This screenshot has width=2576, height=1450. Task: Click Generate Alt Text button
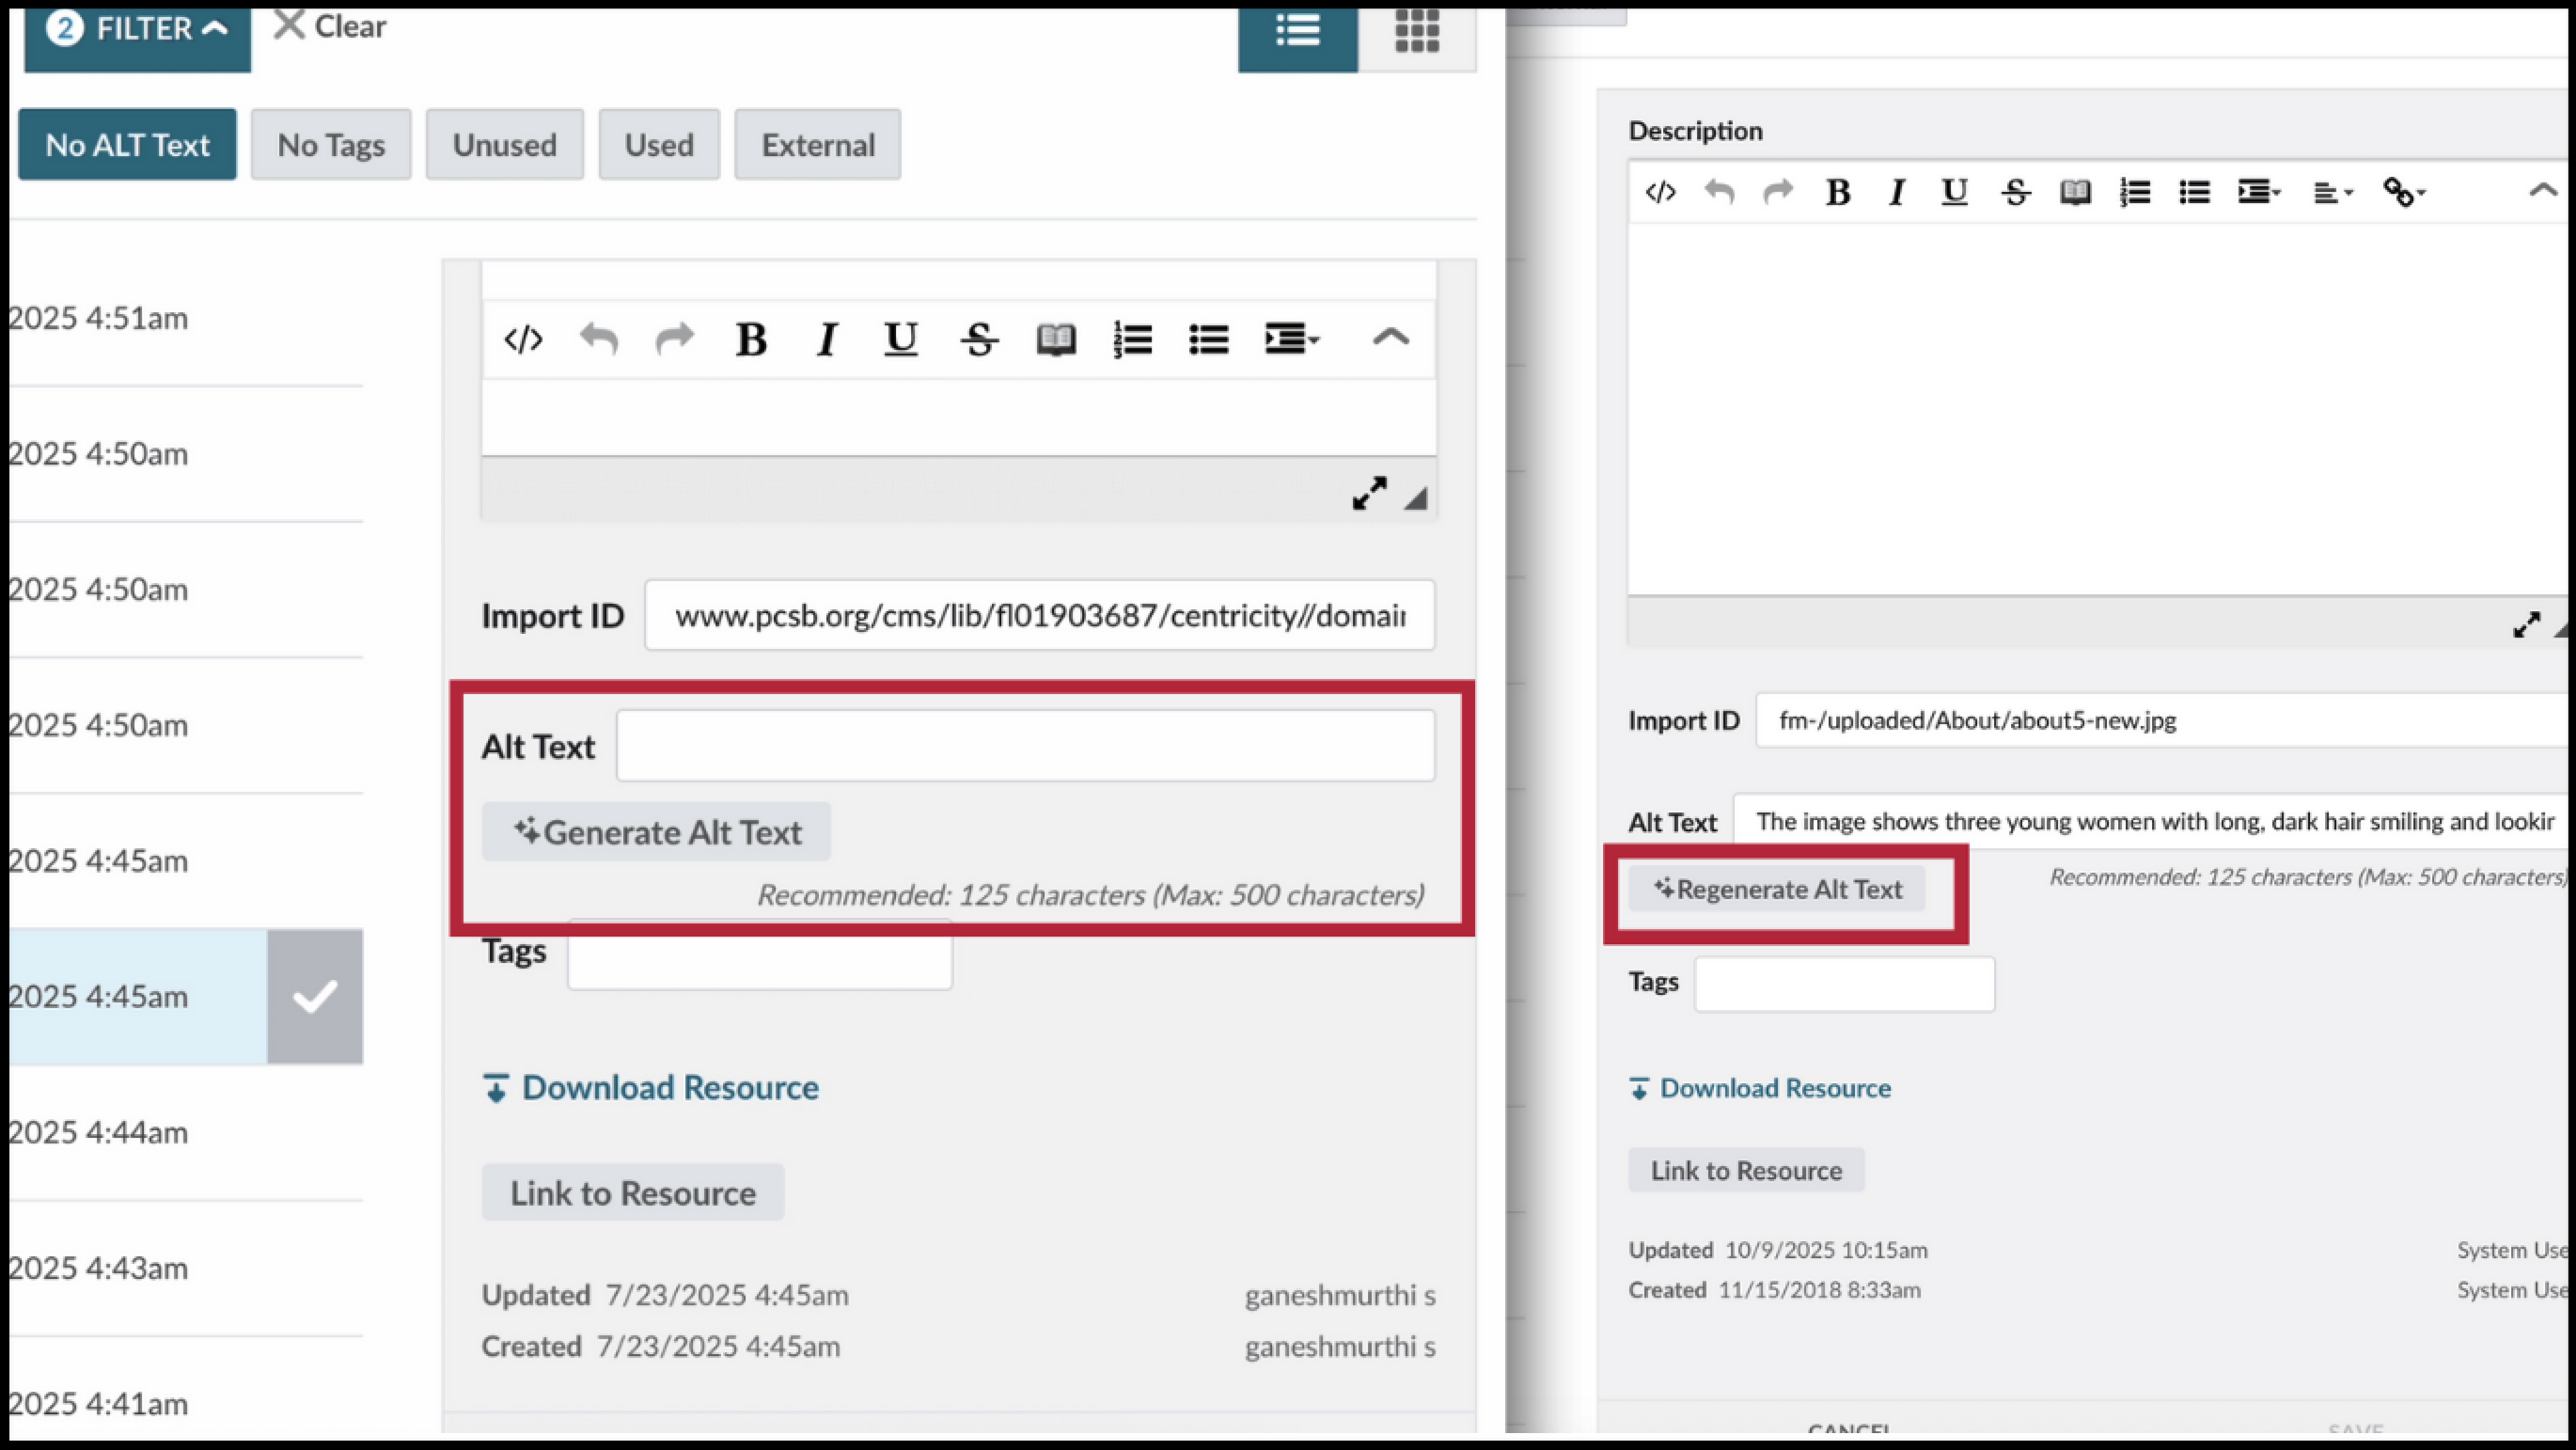coord(656,832)
